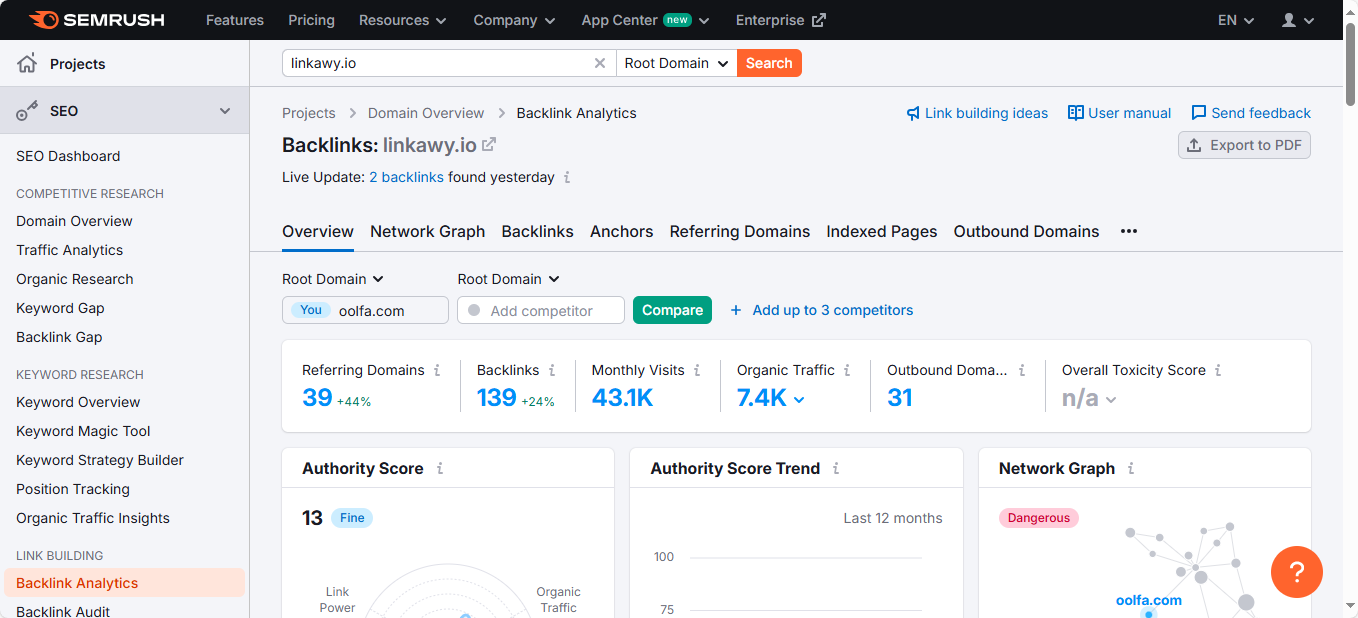Image resolution: width=1358 pixels, height=618 pixels.
Task: Open the 2 backlinks live update link
Action: pos(406,177)
